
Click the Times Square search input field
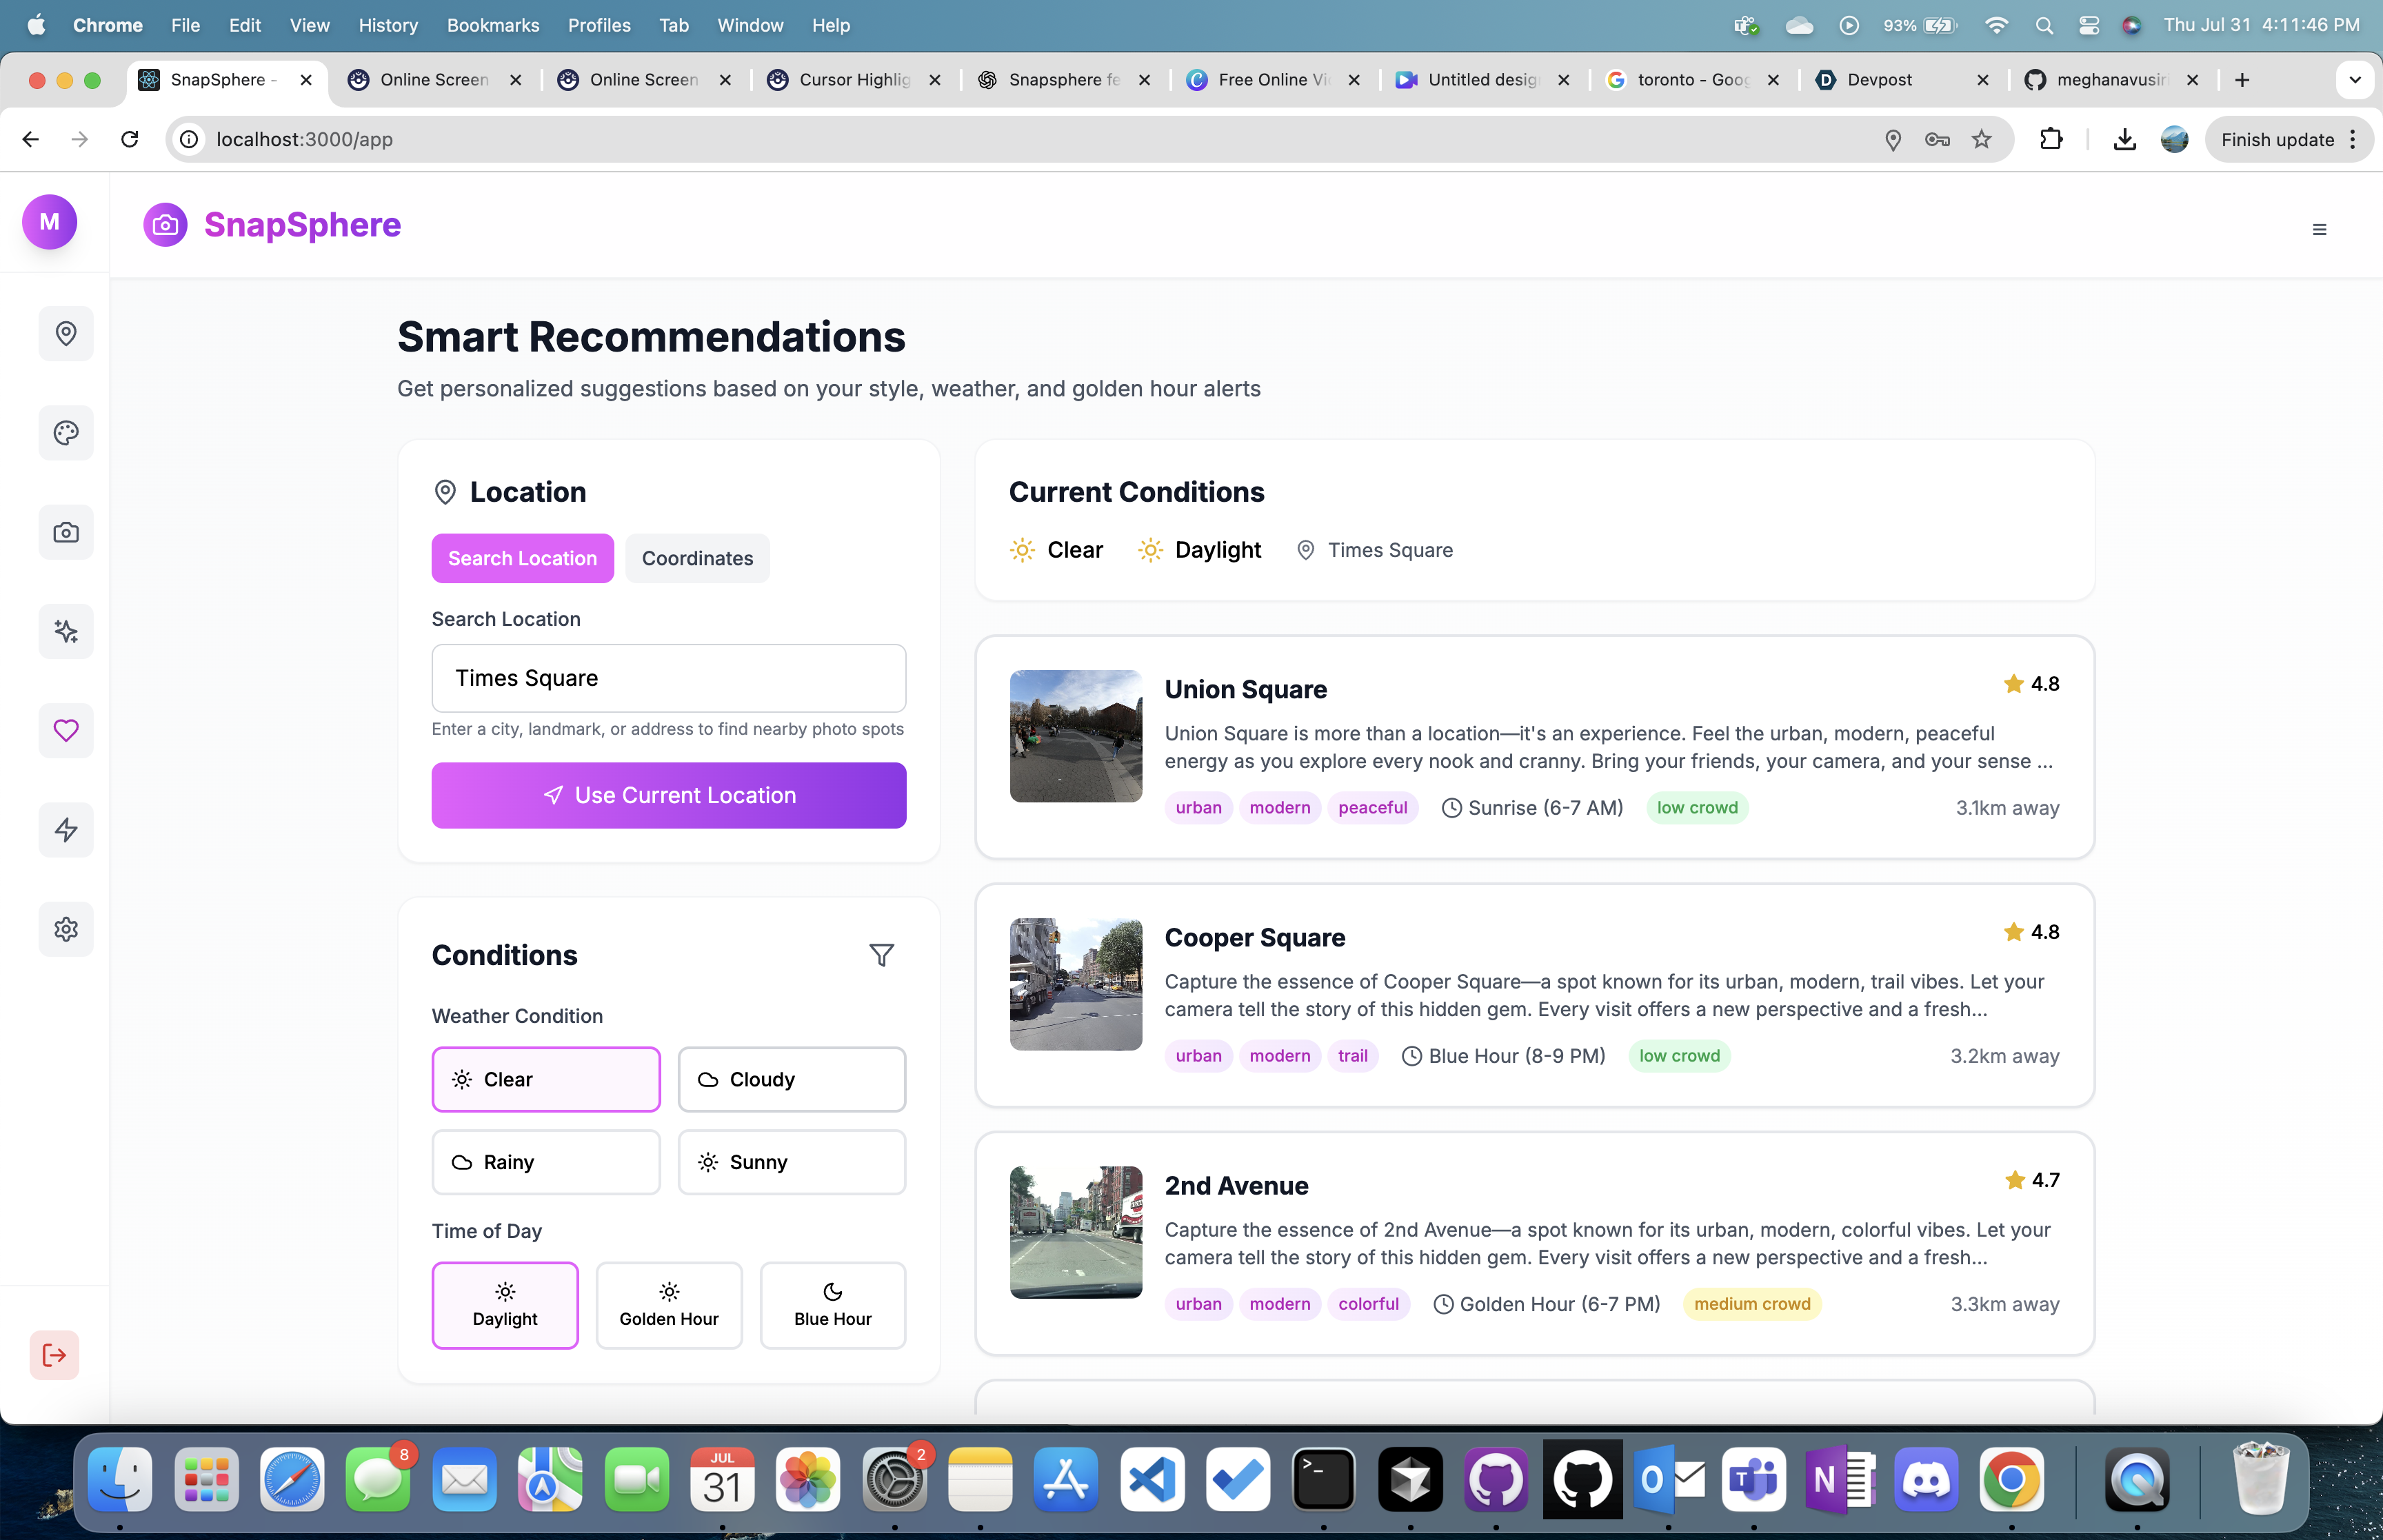point(668,678)
